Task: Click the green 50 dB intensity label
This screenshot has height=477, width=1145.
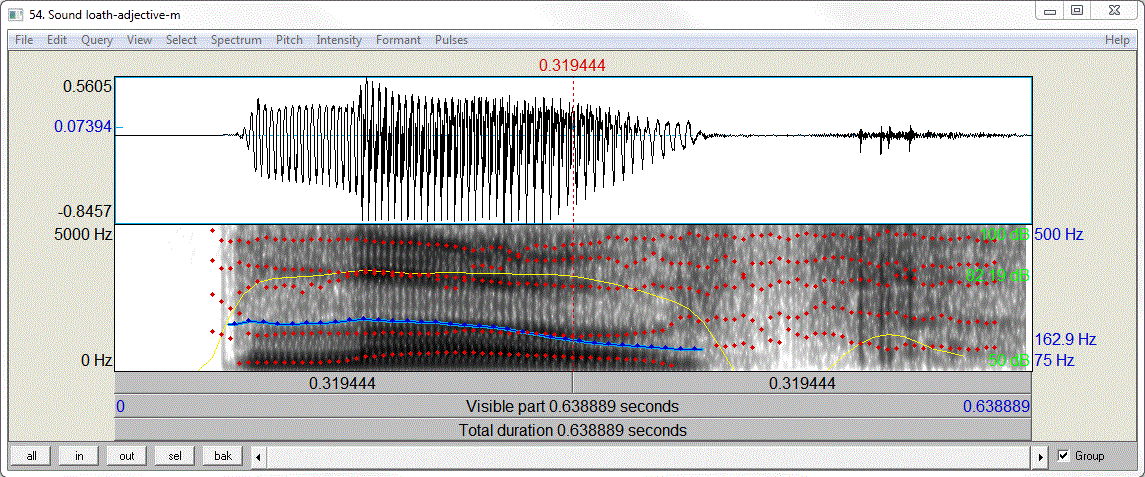Action: [x=1009, y=360]
